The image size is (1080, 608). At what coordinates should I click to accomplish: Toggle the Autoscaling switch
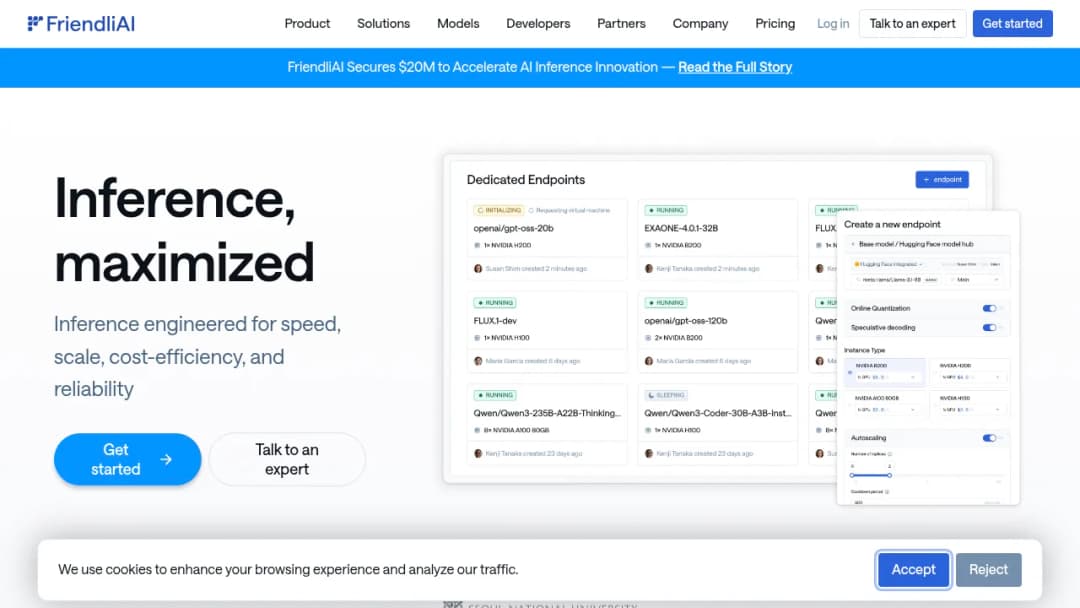[x=990, y=438]
